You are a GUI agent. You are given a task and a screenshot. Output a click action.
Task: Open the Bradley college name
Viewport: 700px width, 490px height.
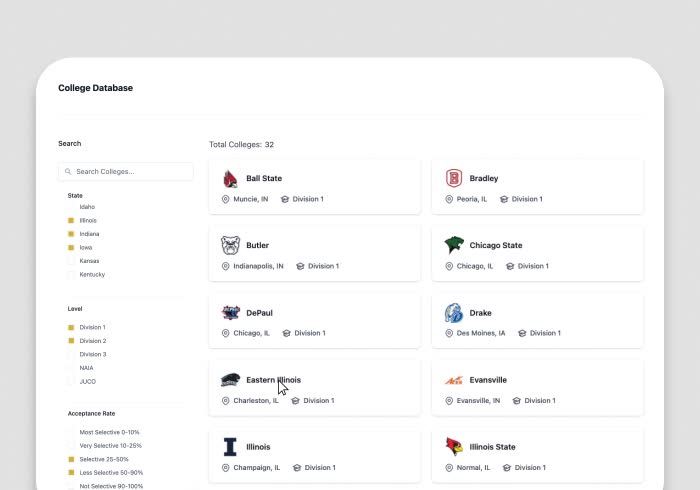(483, 179)
